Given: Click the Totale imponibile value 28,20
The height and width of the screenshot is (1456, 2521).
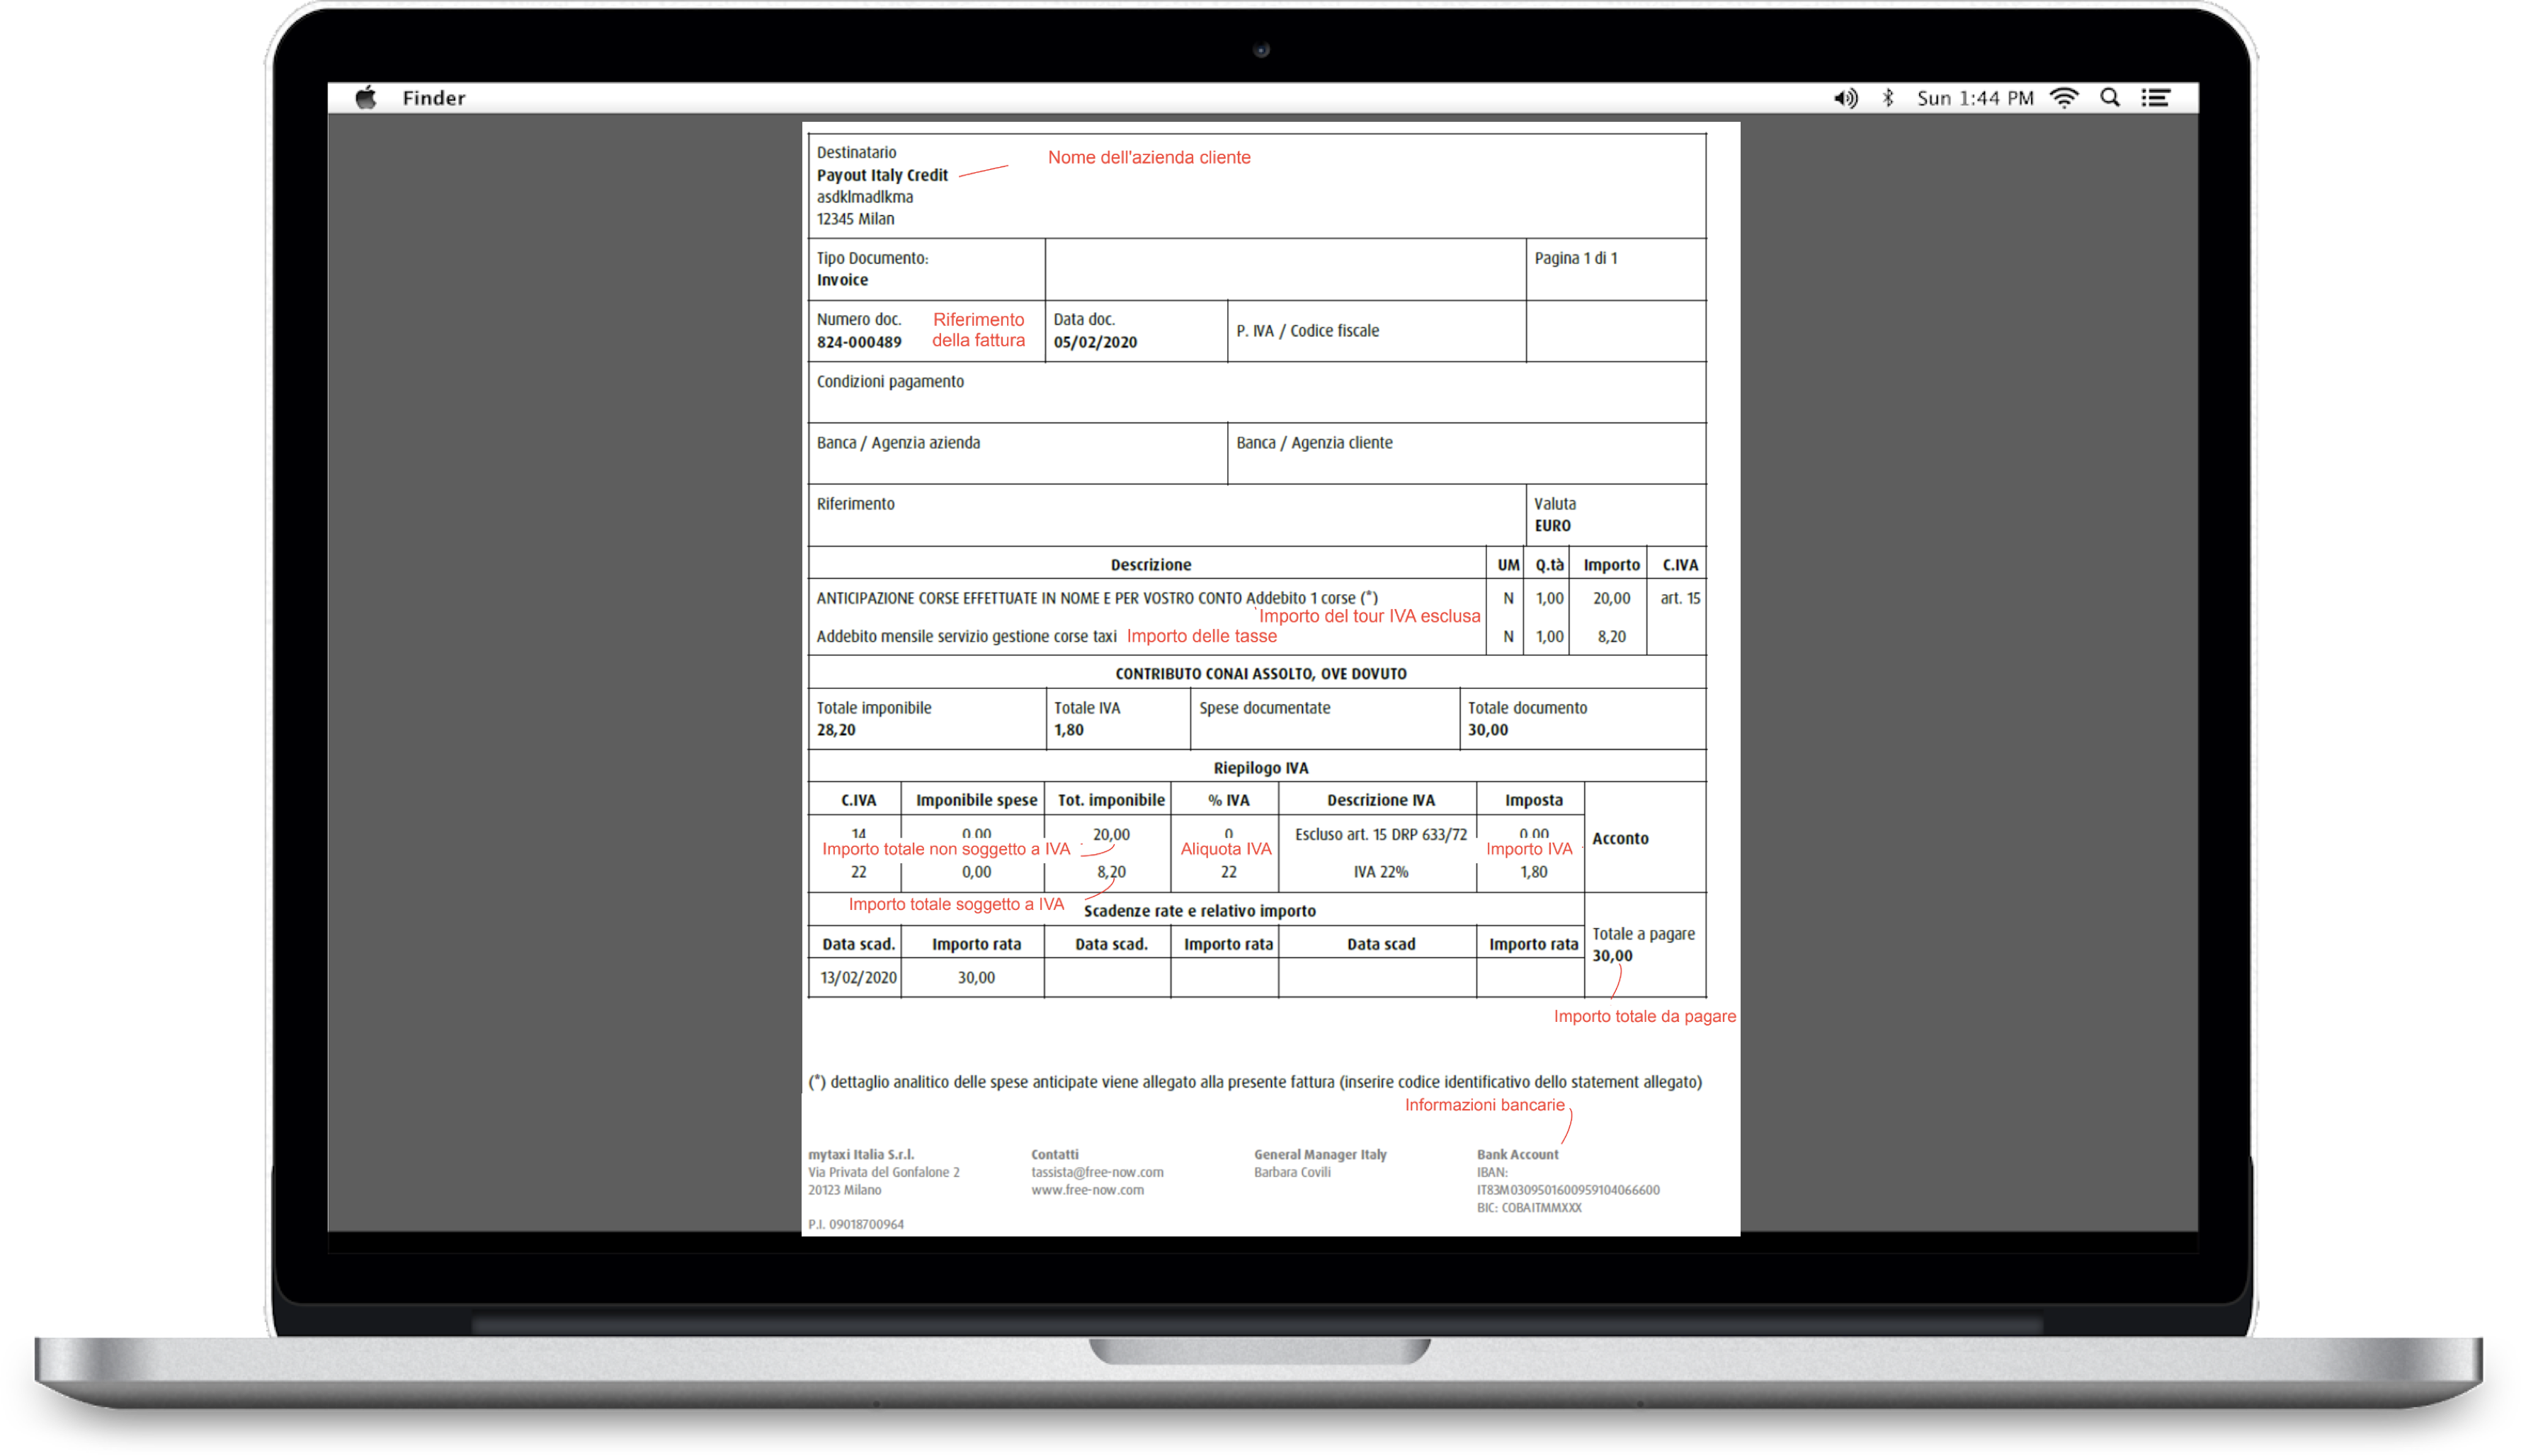Looking at the screenshot, I should click(836, 730).
